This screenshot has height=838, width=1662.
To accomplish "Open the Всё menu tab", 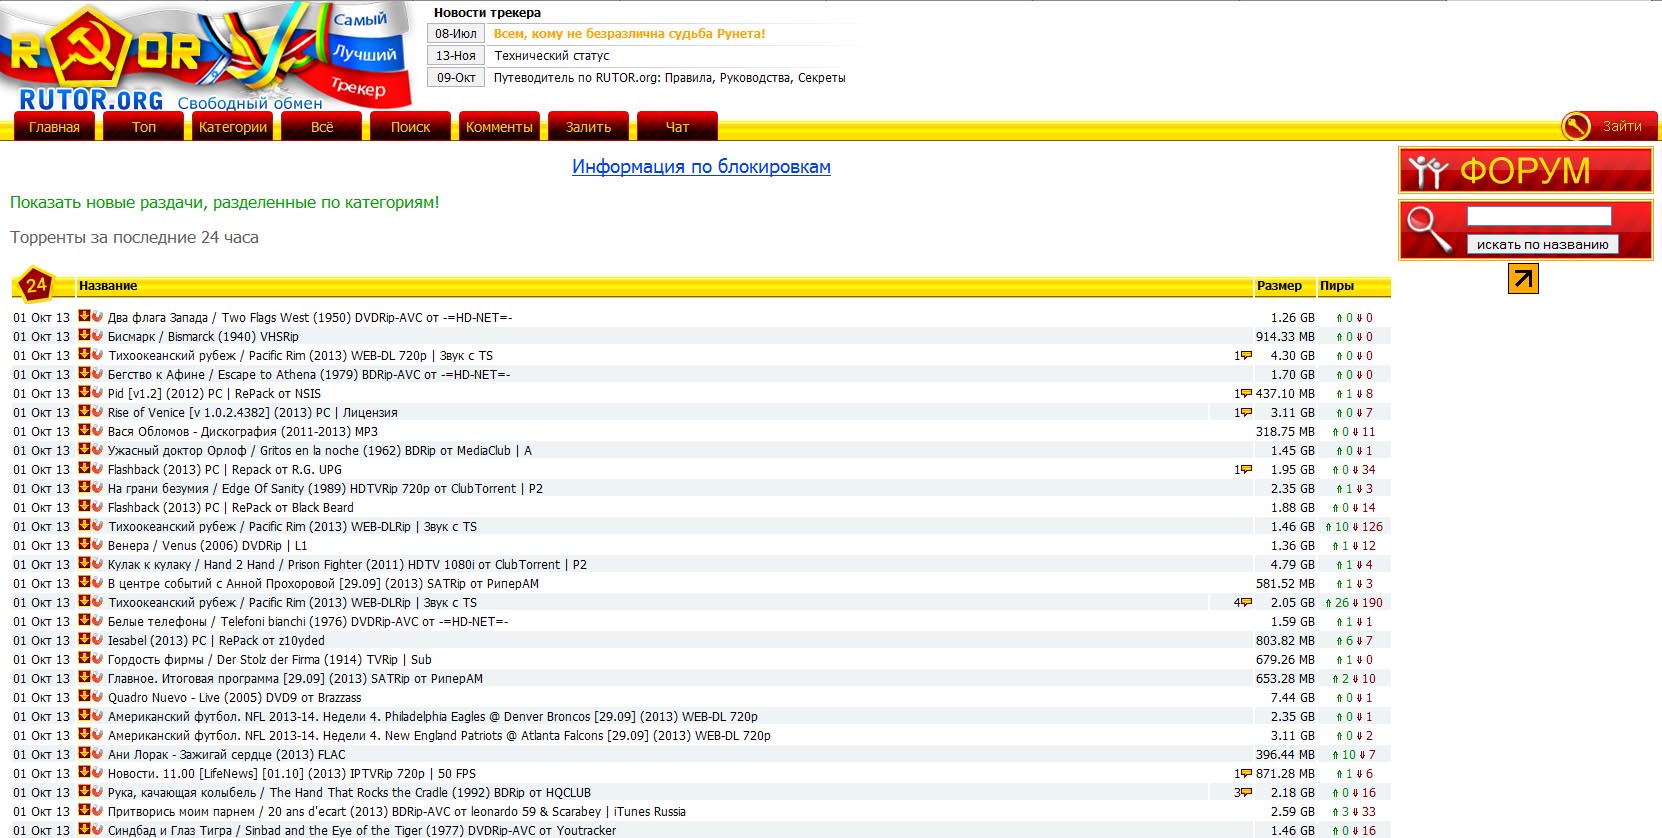I will 322,127.
